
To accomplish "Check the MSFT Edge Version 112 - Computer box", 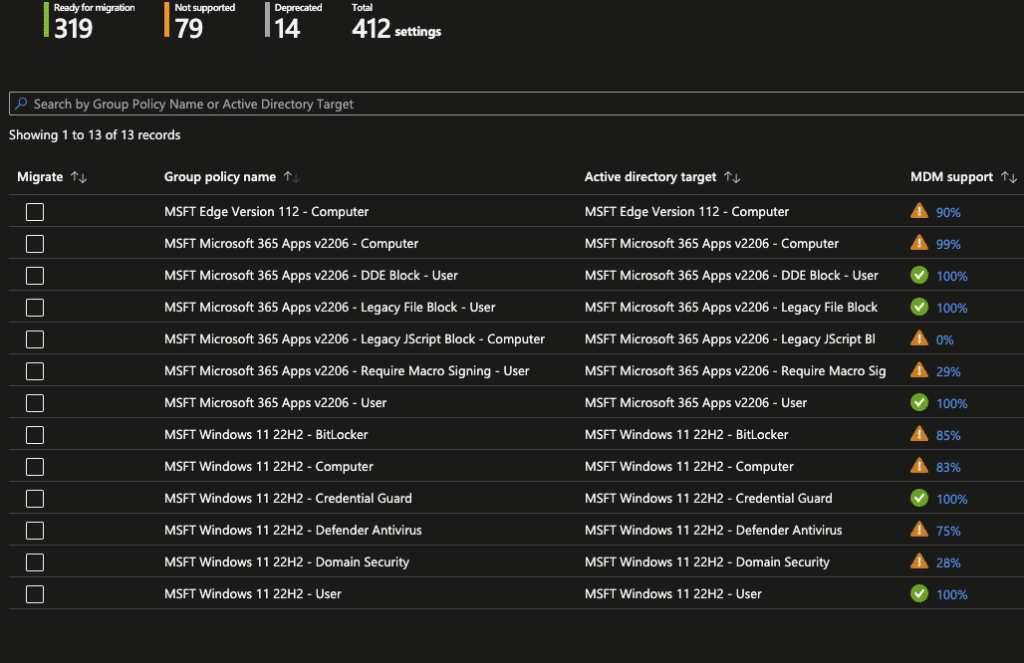I will point(35,212).
